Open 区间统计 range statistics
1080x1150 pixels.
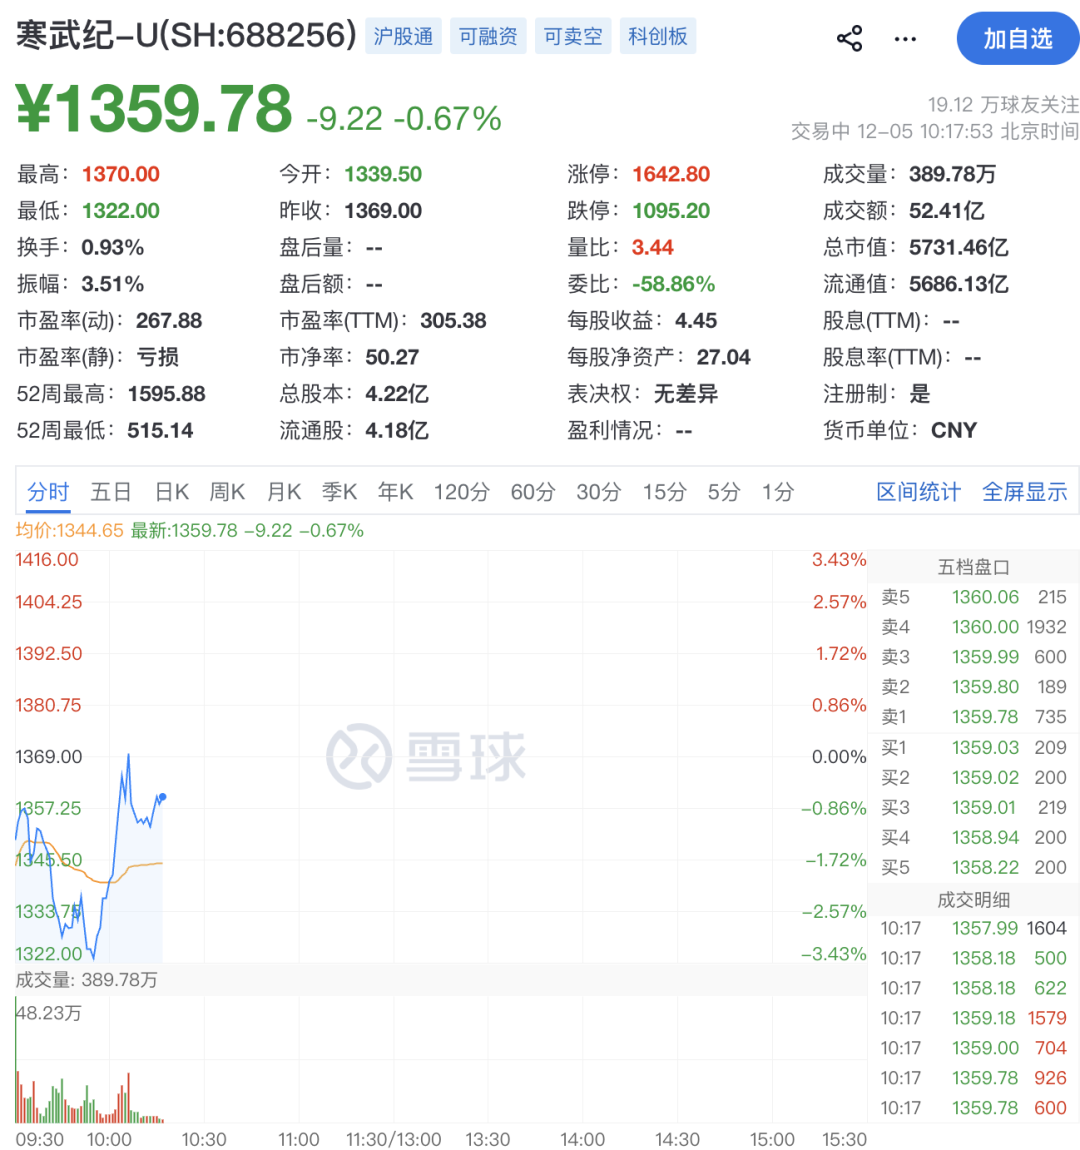pyautogui.click(x=918, y=492)
